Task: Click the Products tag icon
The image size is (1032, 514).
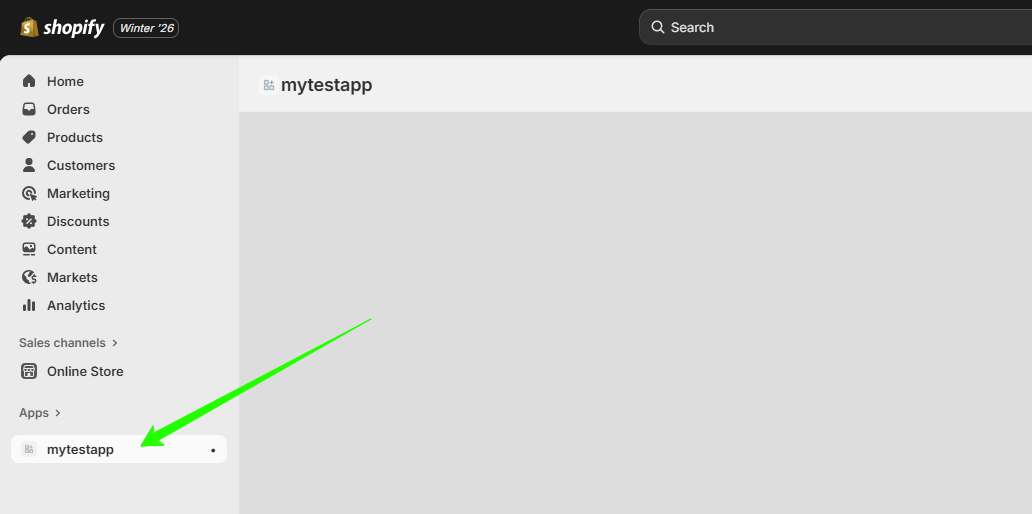Action: coord(29,137)
